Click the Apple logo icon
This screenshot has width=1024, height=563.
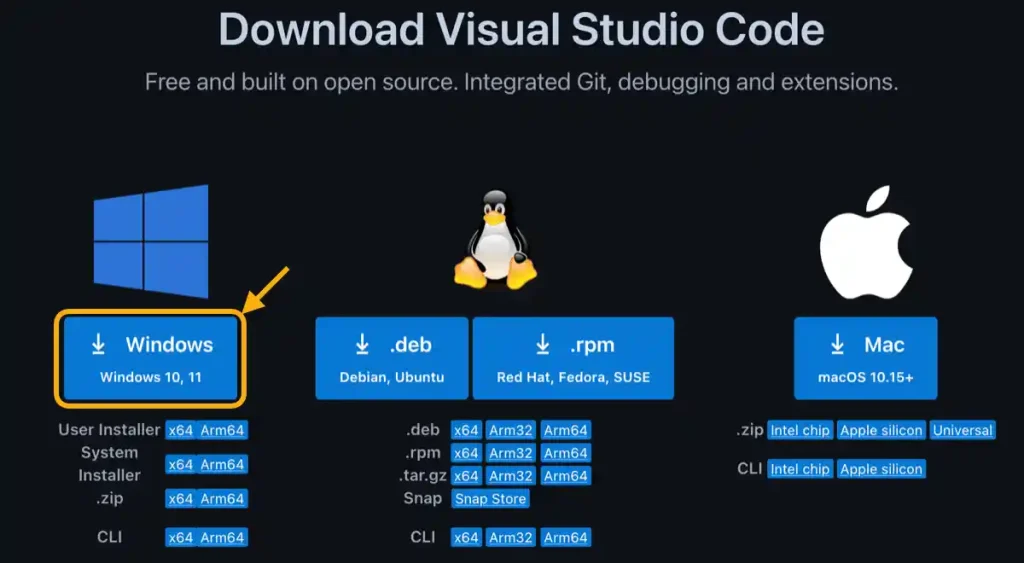tap(865, 242)
